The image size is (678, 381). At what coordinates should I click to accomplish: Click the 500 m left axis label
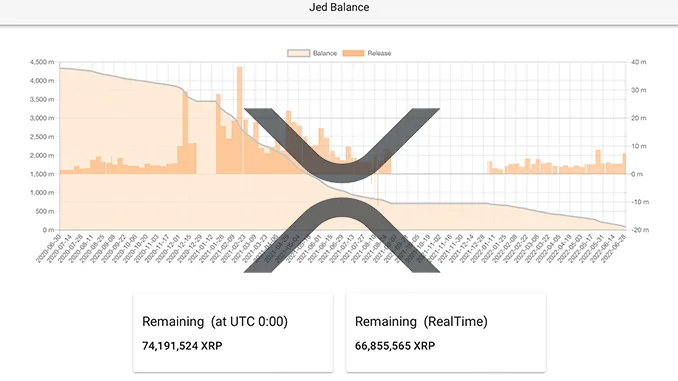click(44, 211)
